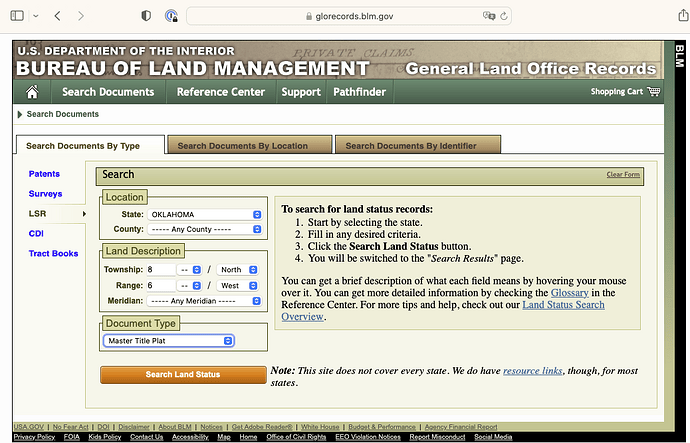The height and width of the screenshot is (443, 690).
Task: Click the Township number field
Action: click(161, 269)
